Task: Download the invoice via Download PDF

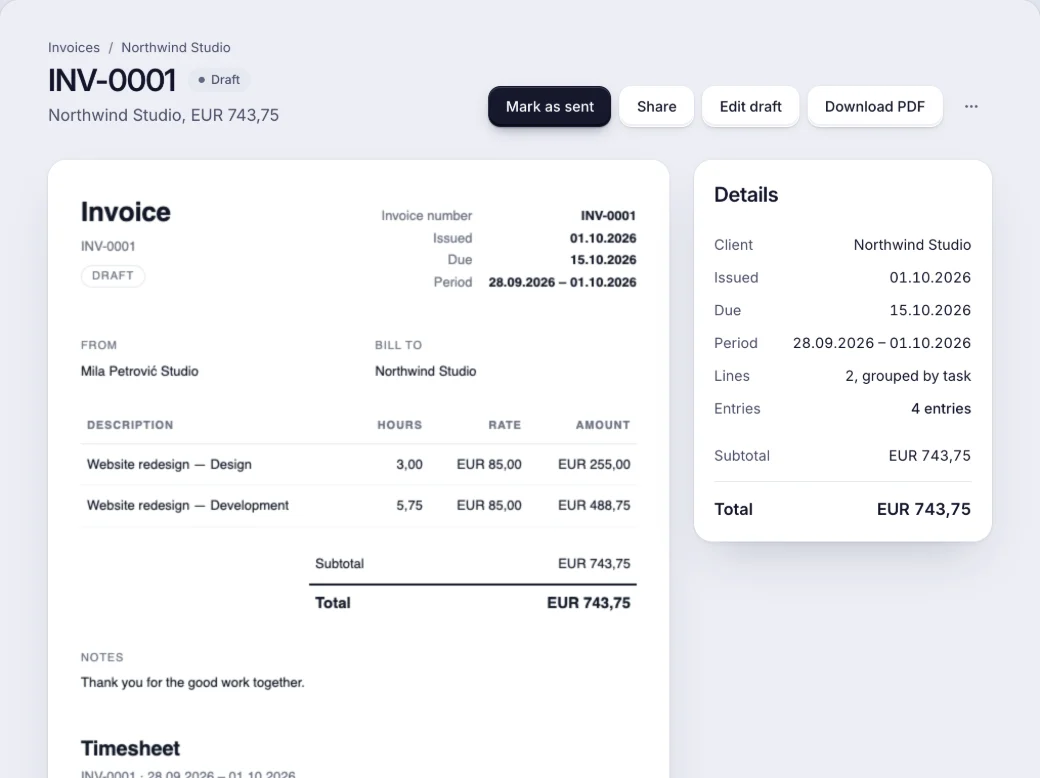Action: click(x=875, y=106)
